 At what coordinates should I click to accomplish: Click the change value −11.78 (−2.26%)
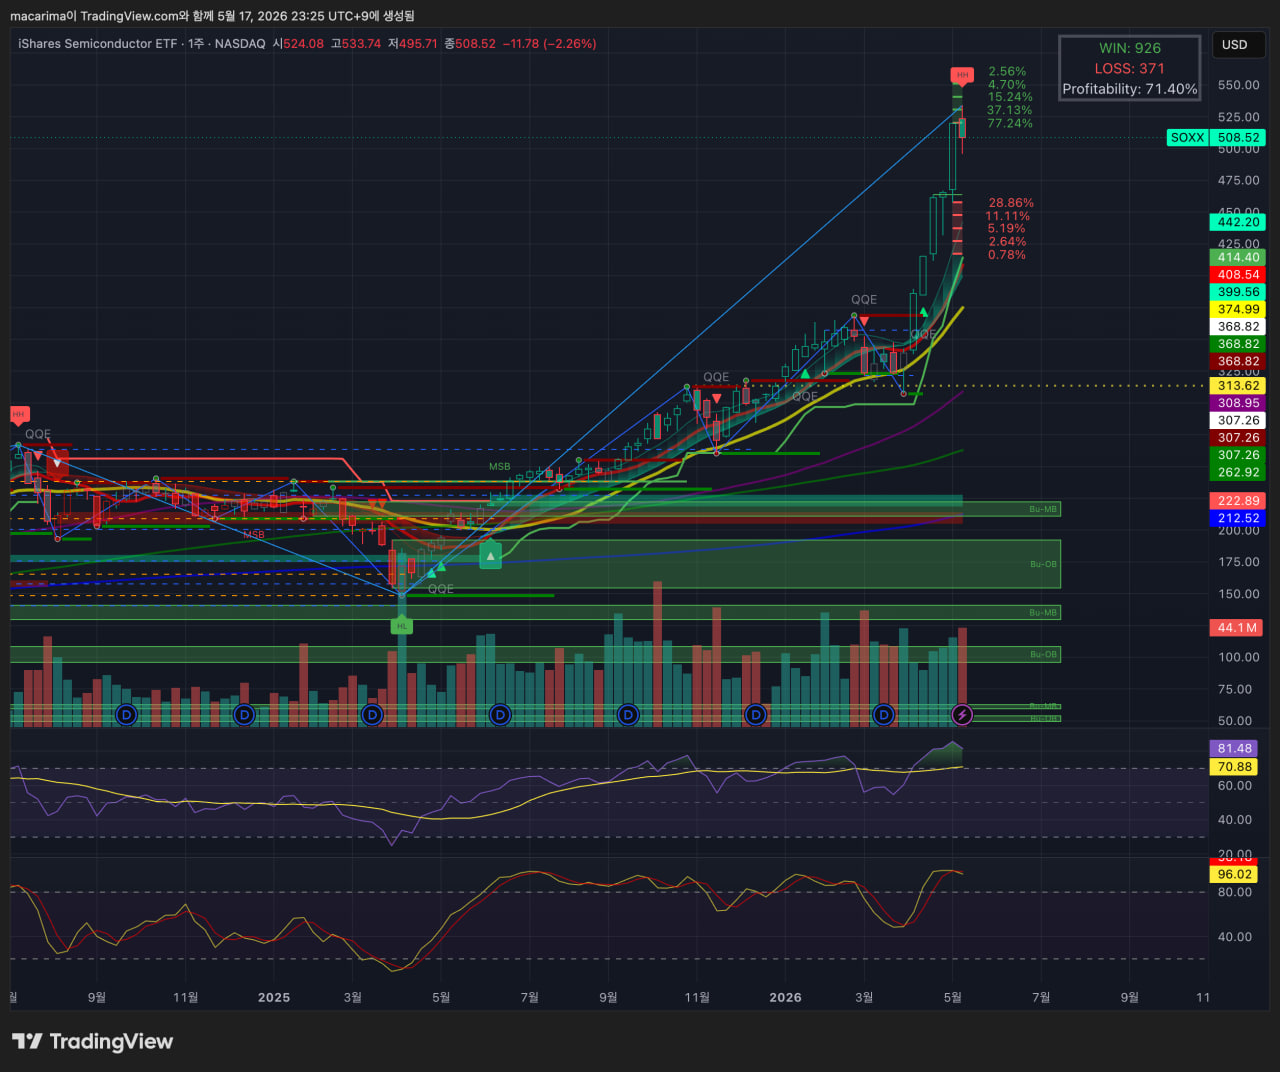click(549, 44)
